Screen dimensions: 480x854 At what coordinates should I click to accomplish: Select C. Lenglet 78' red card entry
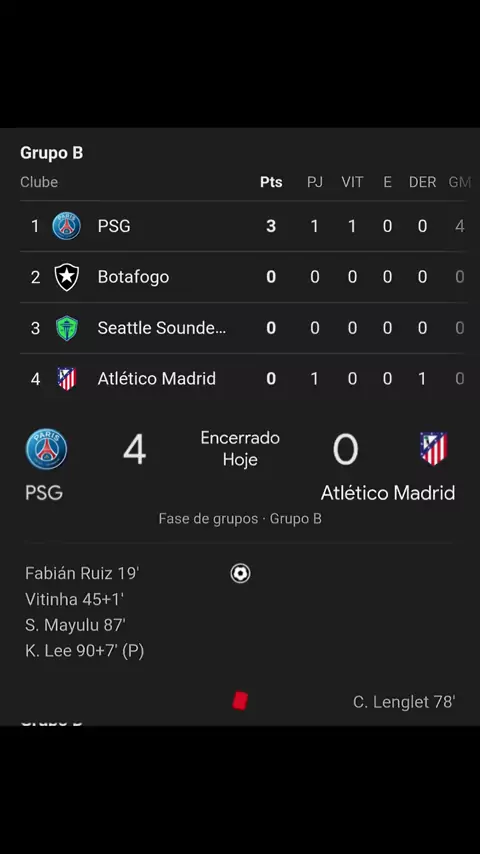(404, 702)
